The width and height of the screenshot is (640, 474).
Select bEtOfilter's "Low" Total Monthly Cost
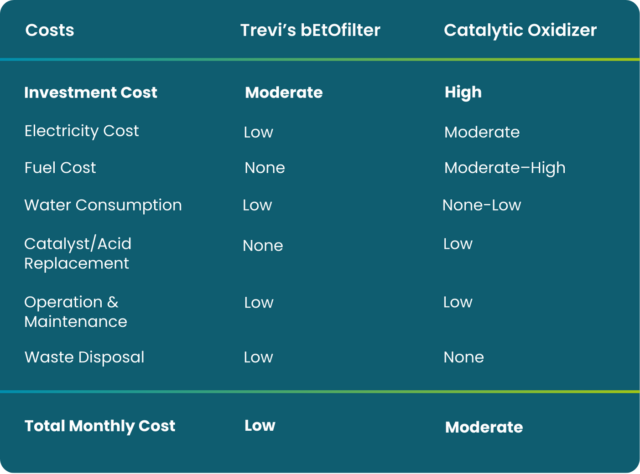click(260, 426)
